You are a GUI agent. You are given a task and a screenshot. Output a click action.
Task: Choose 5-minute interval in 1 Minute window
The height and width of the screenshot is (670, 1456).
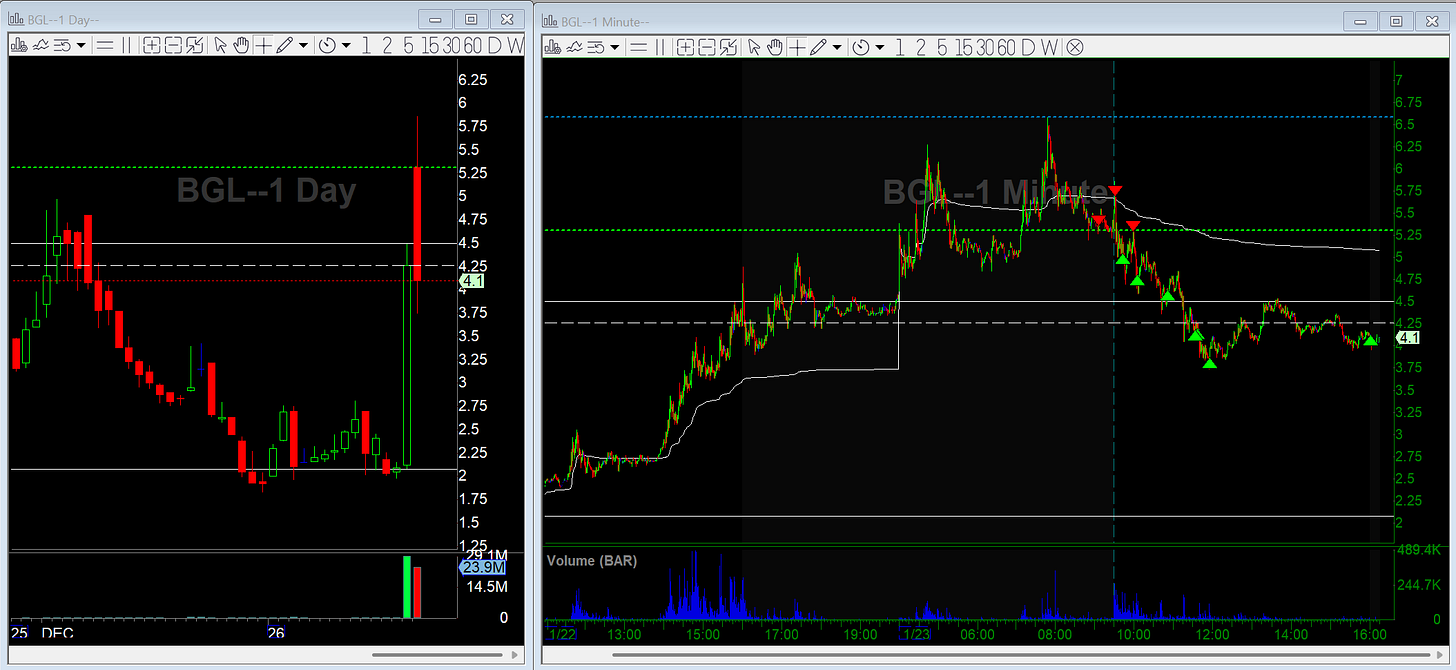942,46
